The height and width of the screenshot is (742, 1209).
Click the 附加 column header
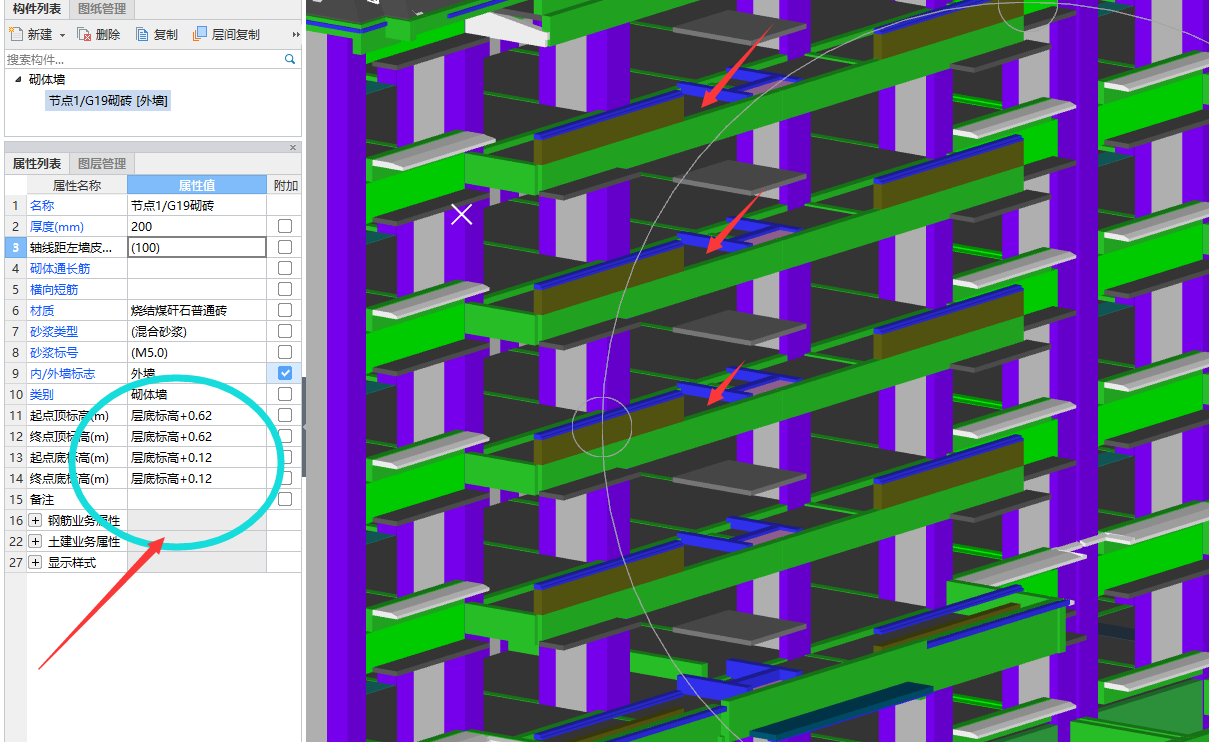[x=285, y=185]
